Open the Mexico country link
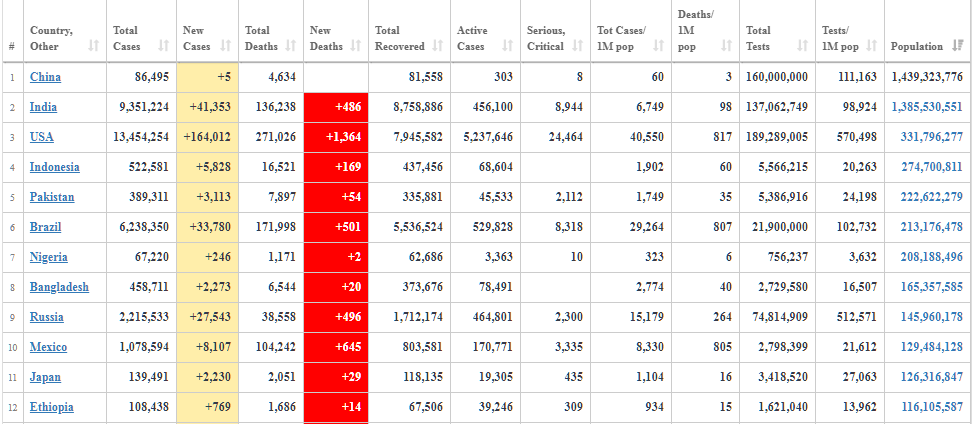The image size is (972, 424). pyautogui.click(x=48, y=347)
